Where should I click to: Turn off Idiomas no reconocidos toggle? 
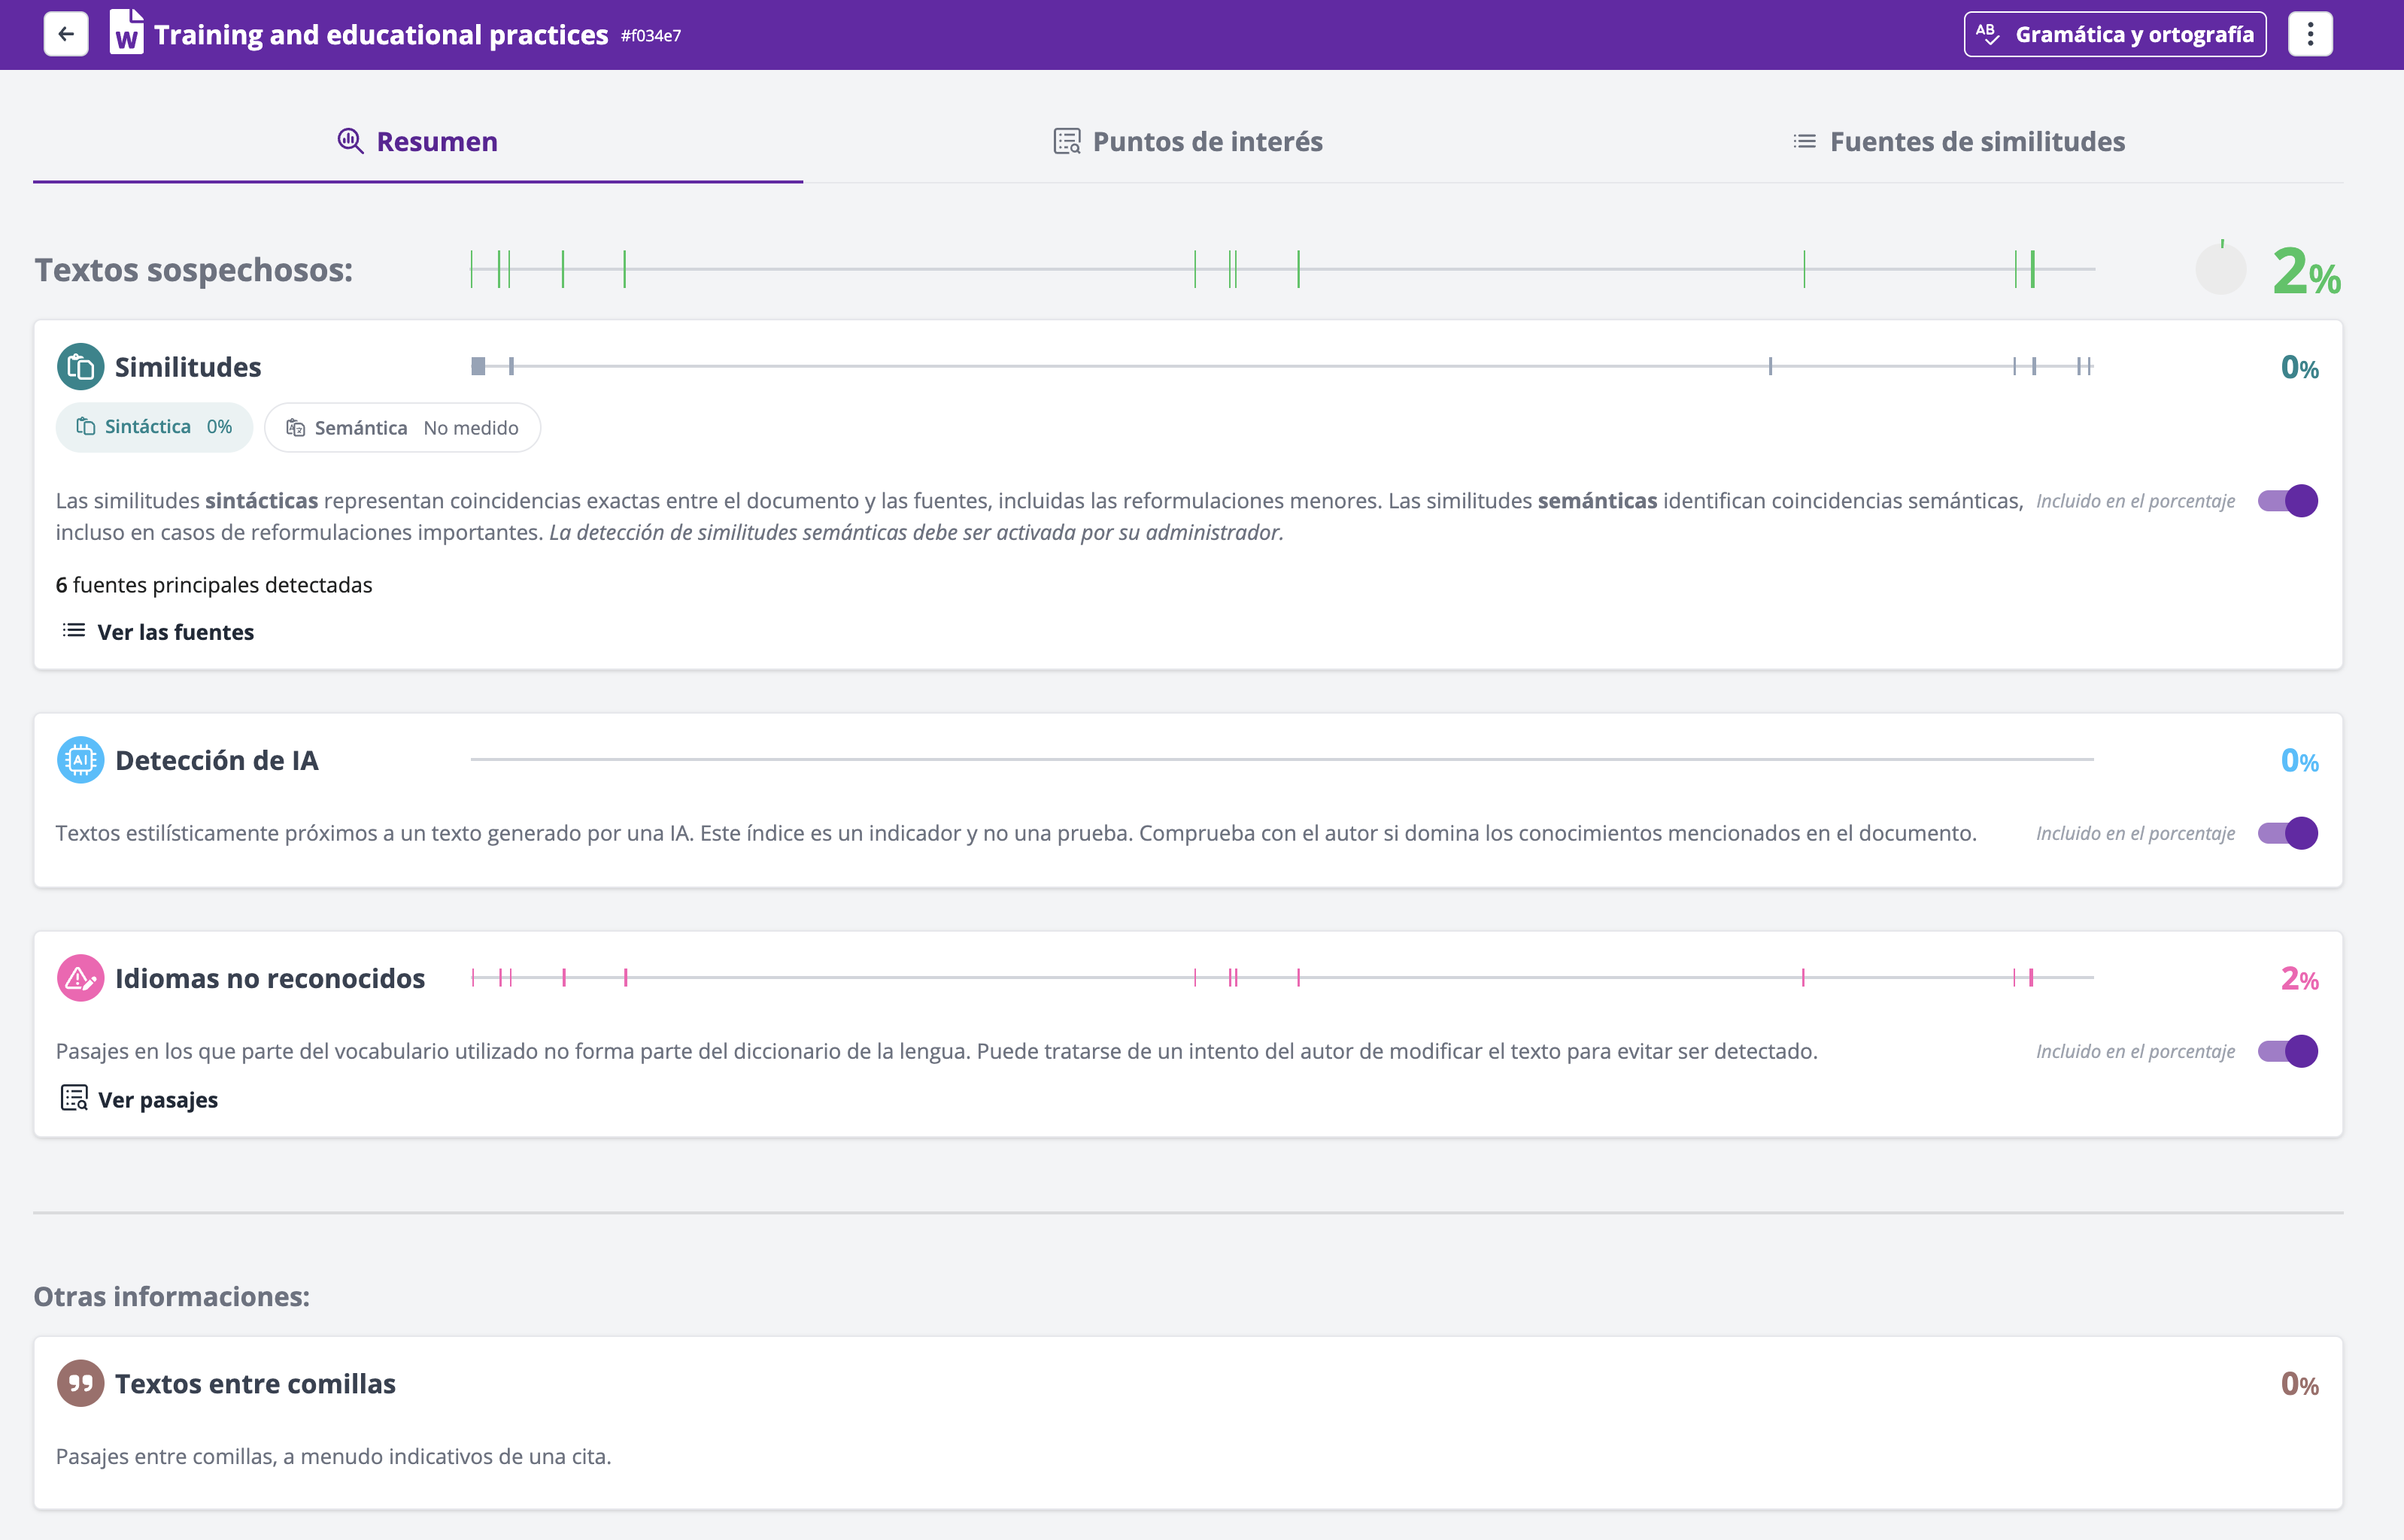pos(2287,1051)
